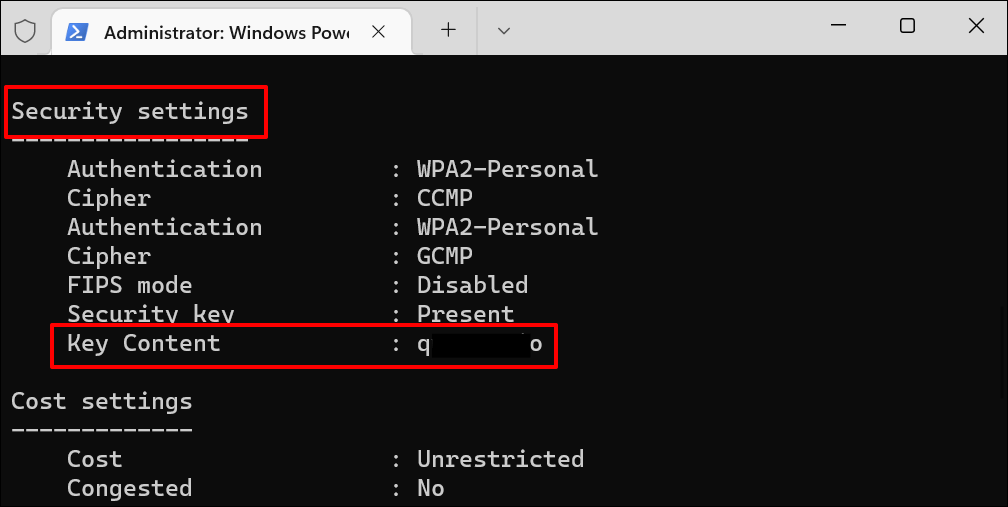Viewport: 1008px width, 507px height.
Task: Click the Security settings heading text
Action: (x=130, y=111)
